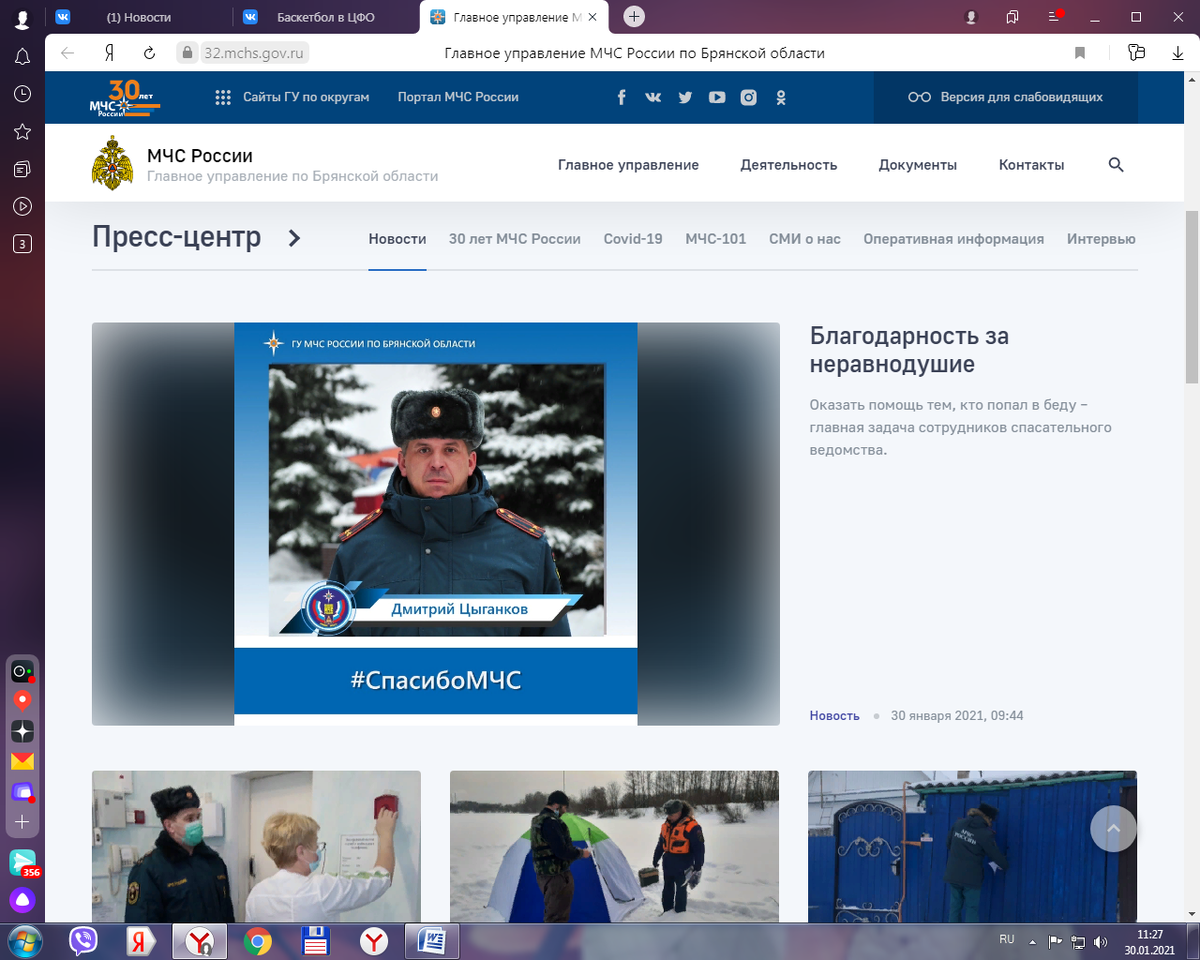Open downloads arrow icon in browser toolbar
Screen dimensions: 1200x960
(1178, 53)
